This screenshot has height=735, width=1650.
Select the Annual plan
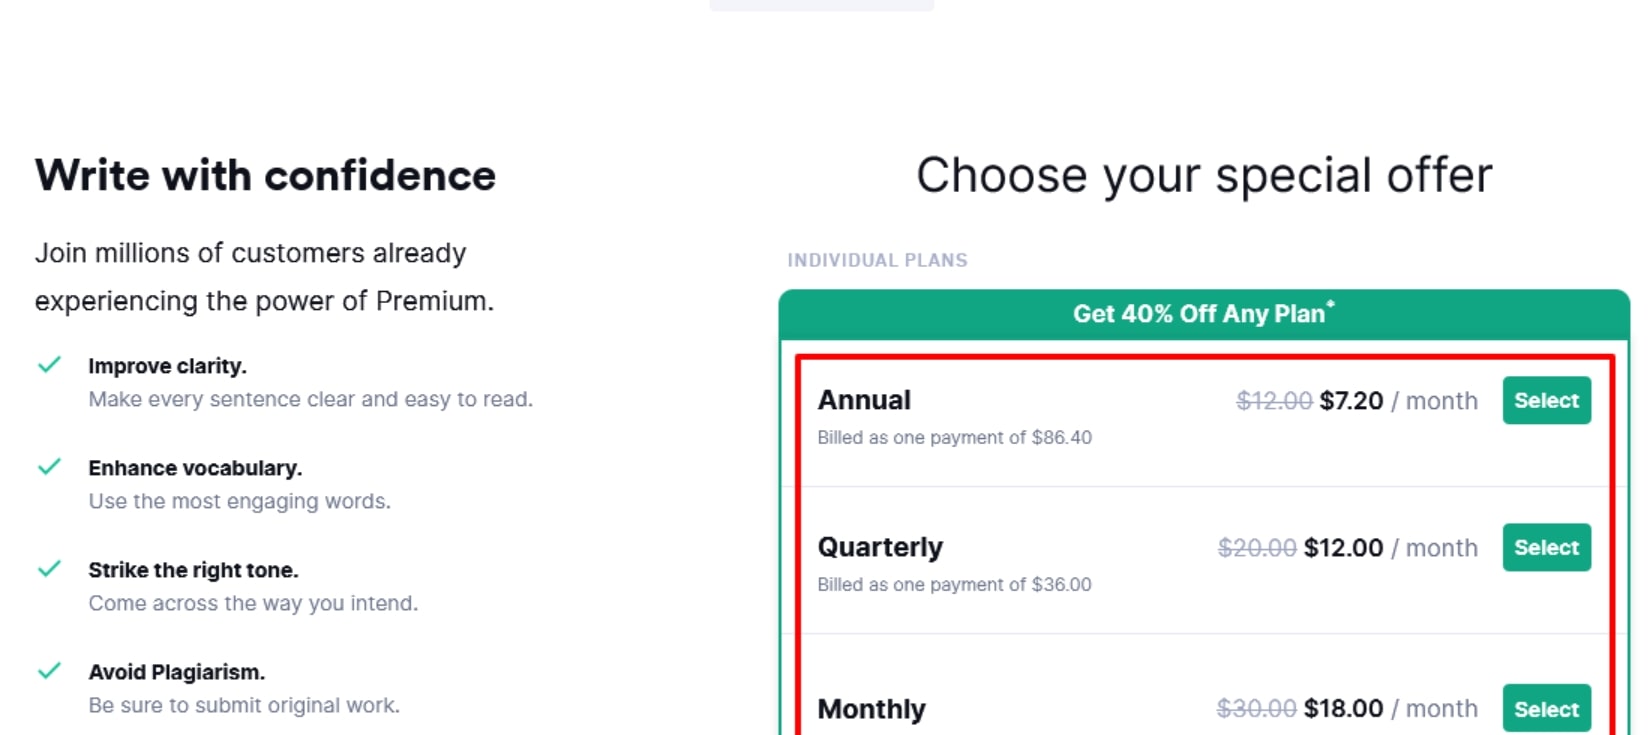coord(1546,400)
